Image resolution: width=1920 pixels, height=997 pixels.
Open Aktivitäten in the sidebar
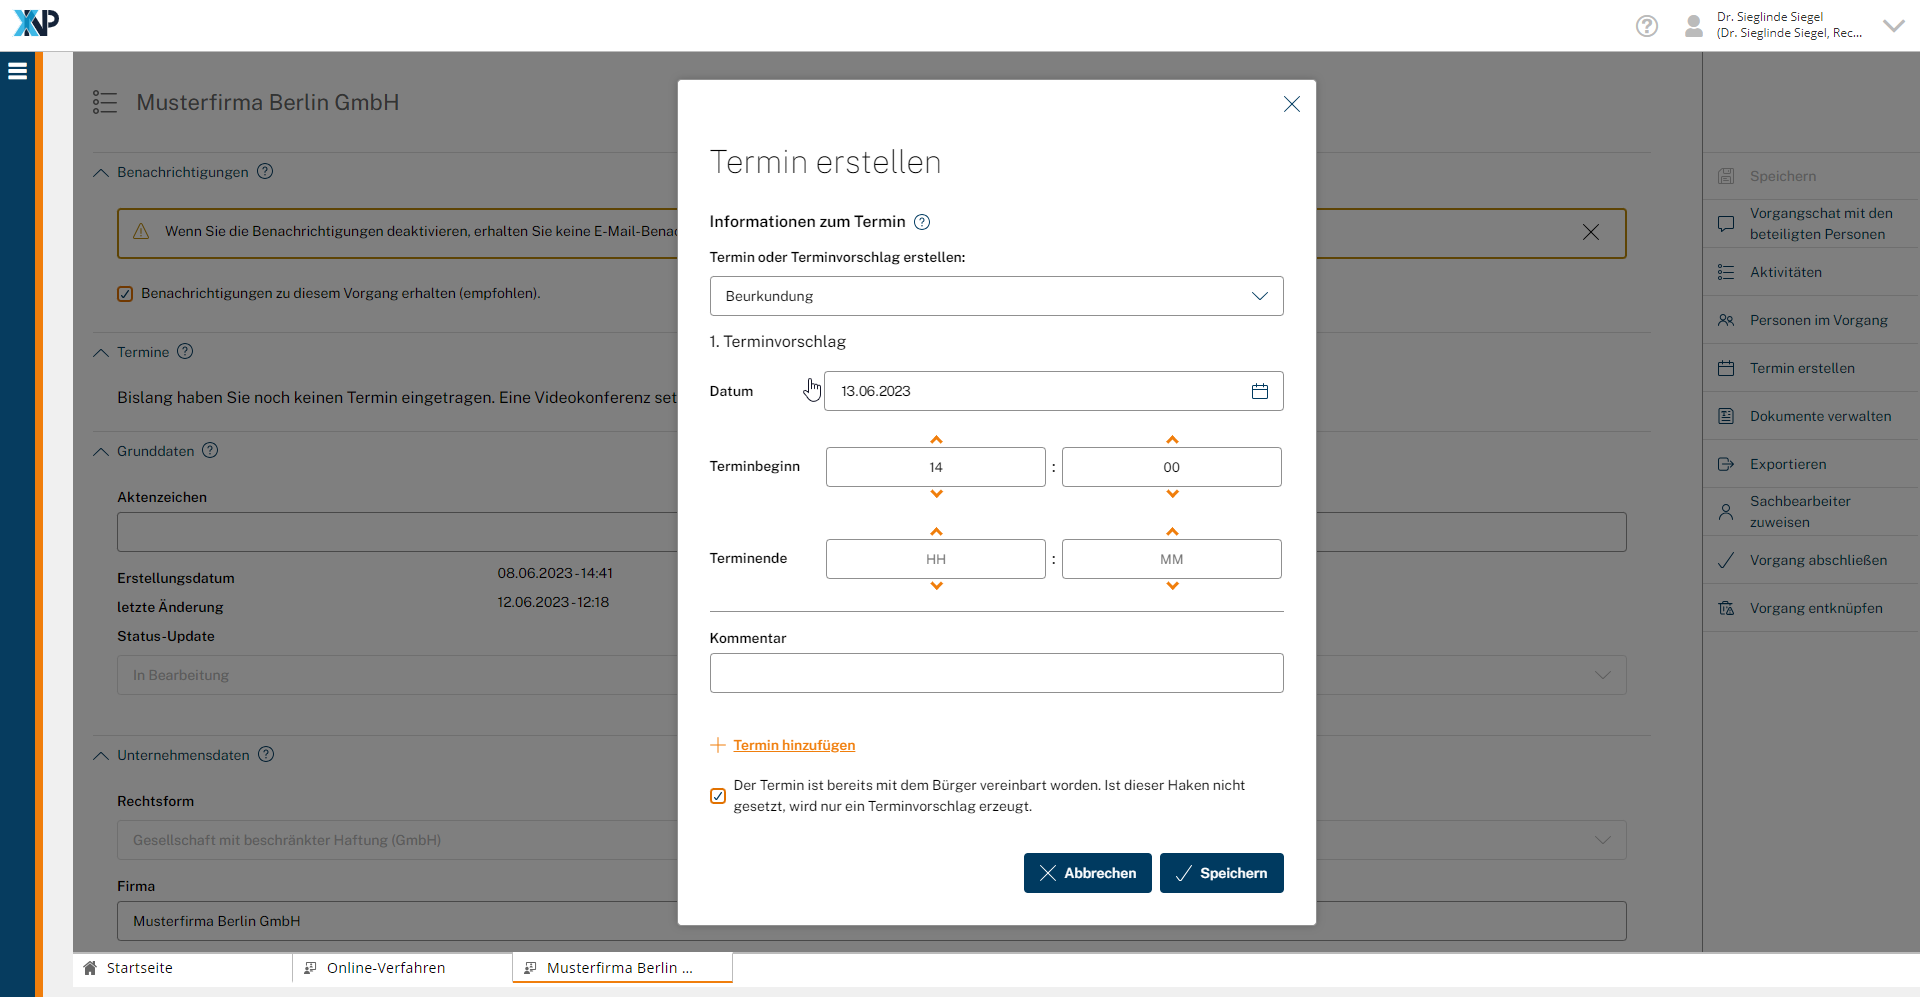(1811, 272)
